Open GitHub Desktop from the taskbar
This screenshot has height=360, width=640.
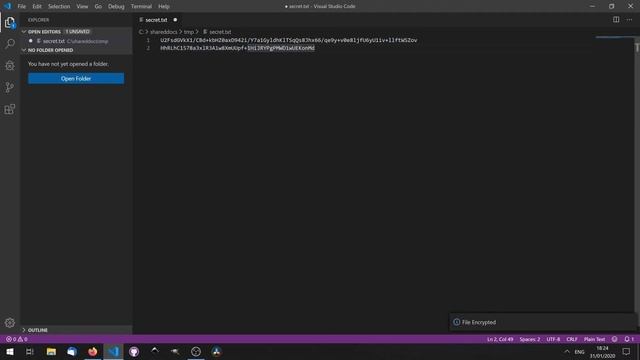pos(134,351)
